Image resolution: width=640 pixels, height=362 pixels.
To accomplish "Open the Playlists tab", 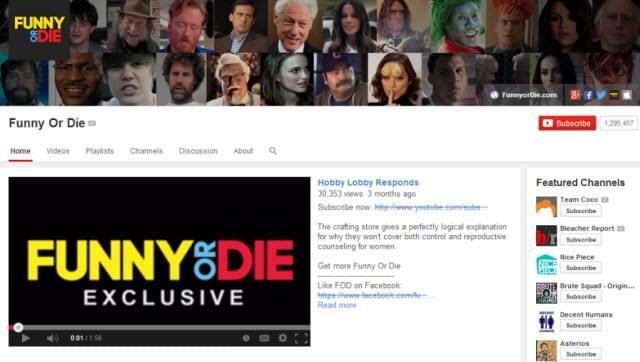I will (100, 151).
